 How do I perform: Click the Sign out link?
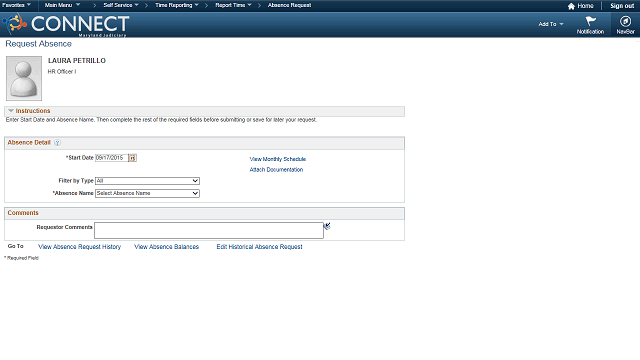coord(622,6)
